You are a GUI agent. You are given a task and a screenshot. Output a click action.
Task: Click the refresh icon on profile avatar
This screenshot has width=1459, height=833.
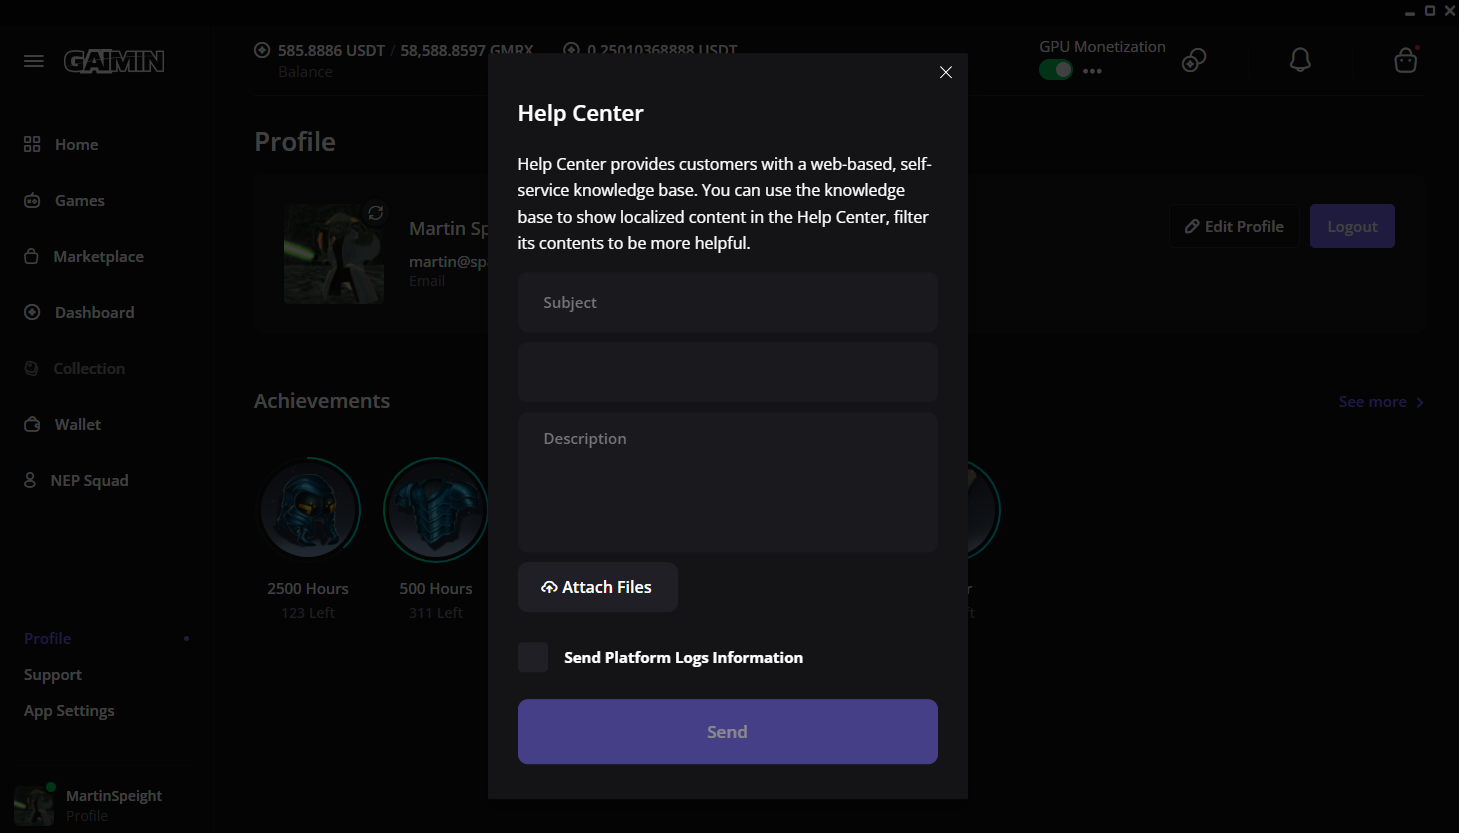click(x=376, y=212)
